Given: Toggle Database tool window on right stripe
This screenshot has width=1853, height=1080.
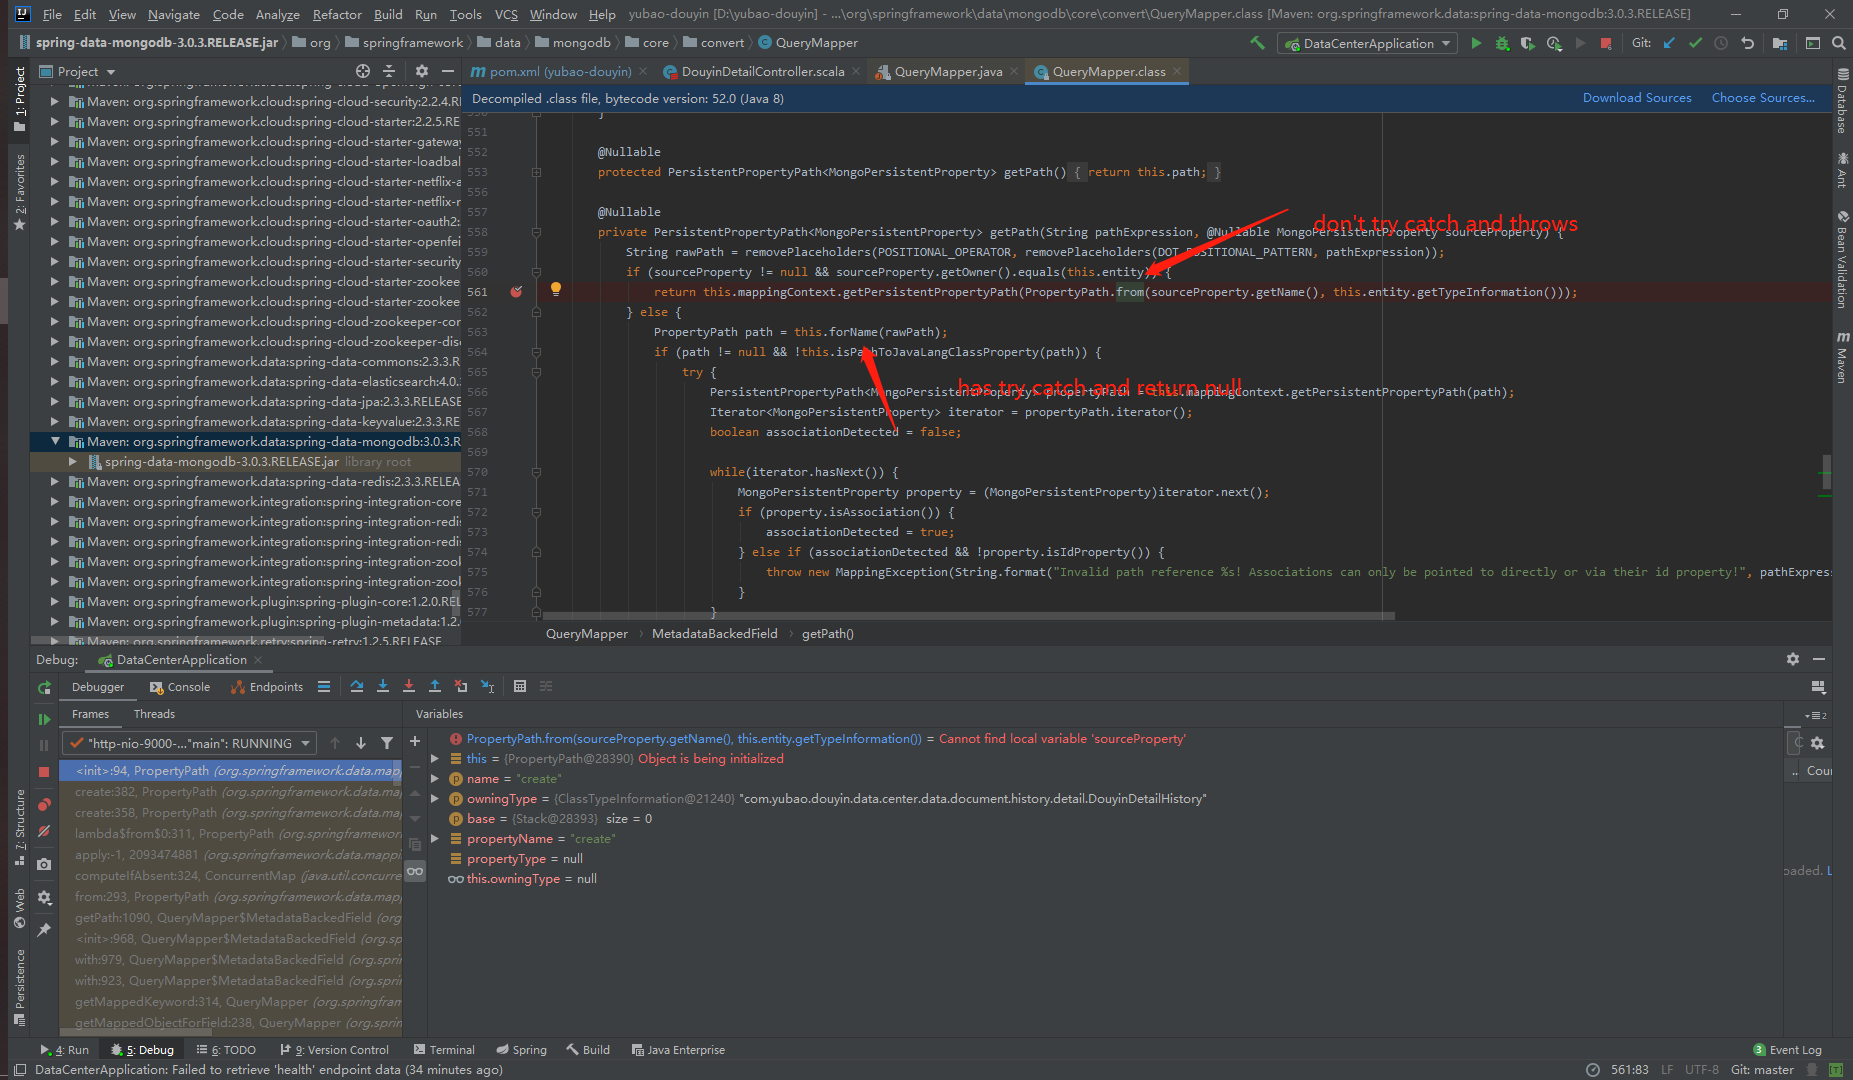Looking at the screenshot, I should [x=1842, y=101].
